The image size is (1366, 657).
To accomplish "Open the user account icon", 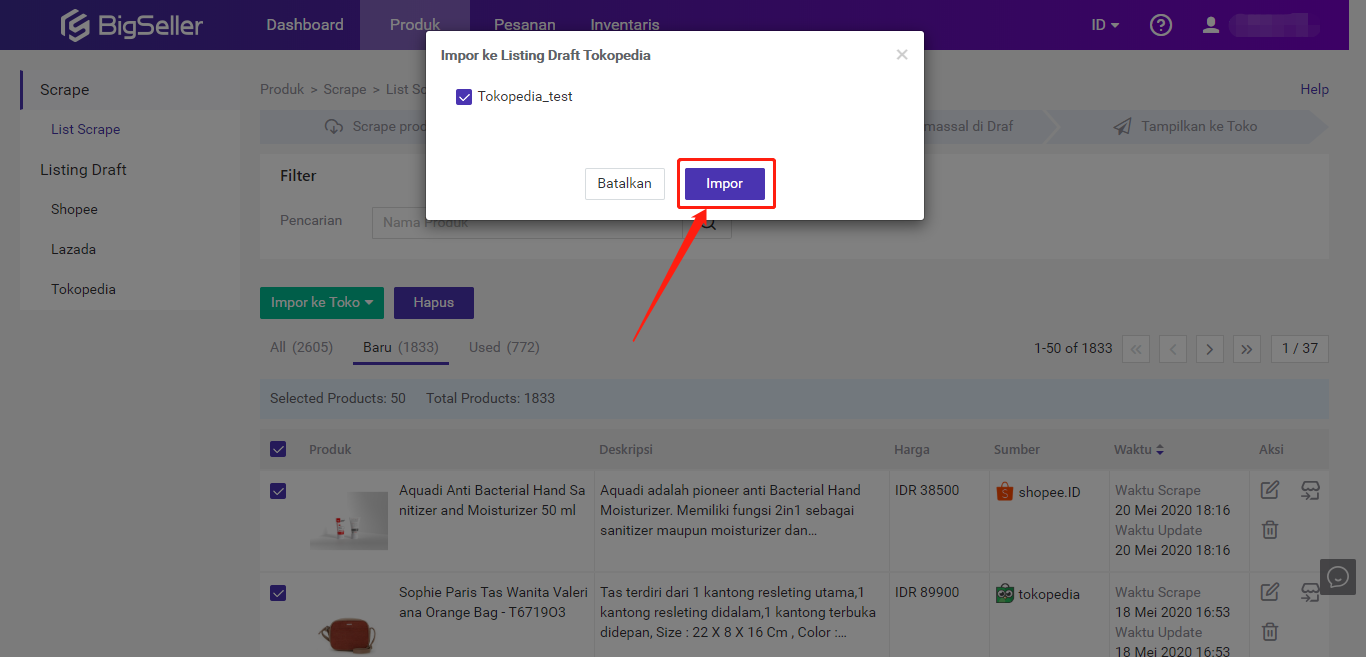I will (x=1211, y=25).
